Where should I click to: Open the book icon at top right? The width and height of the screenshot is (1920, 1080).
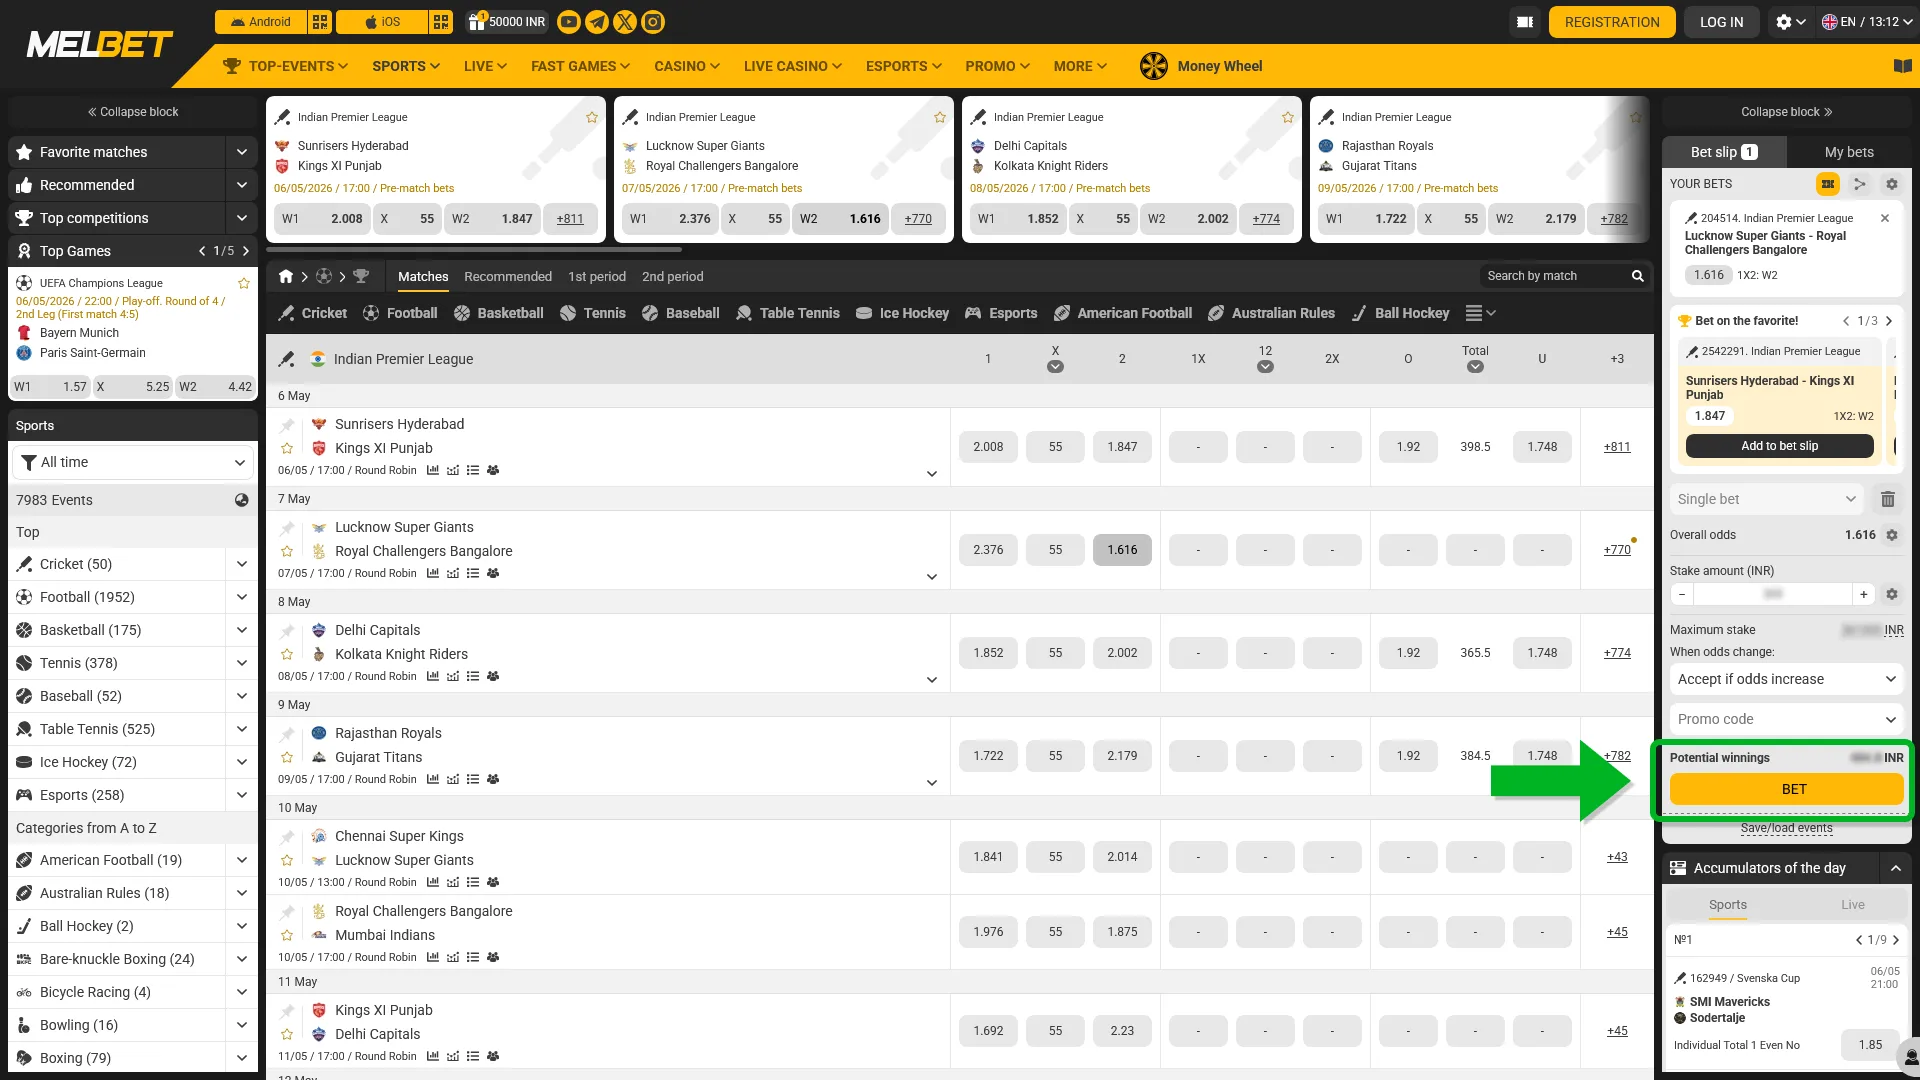[x=1903, y=66]
